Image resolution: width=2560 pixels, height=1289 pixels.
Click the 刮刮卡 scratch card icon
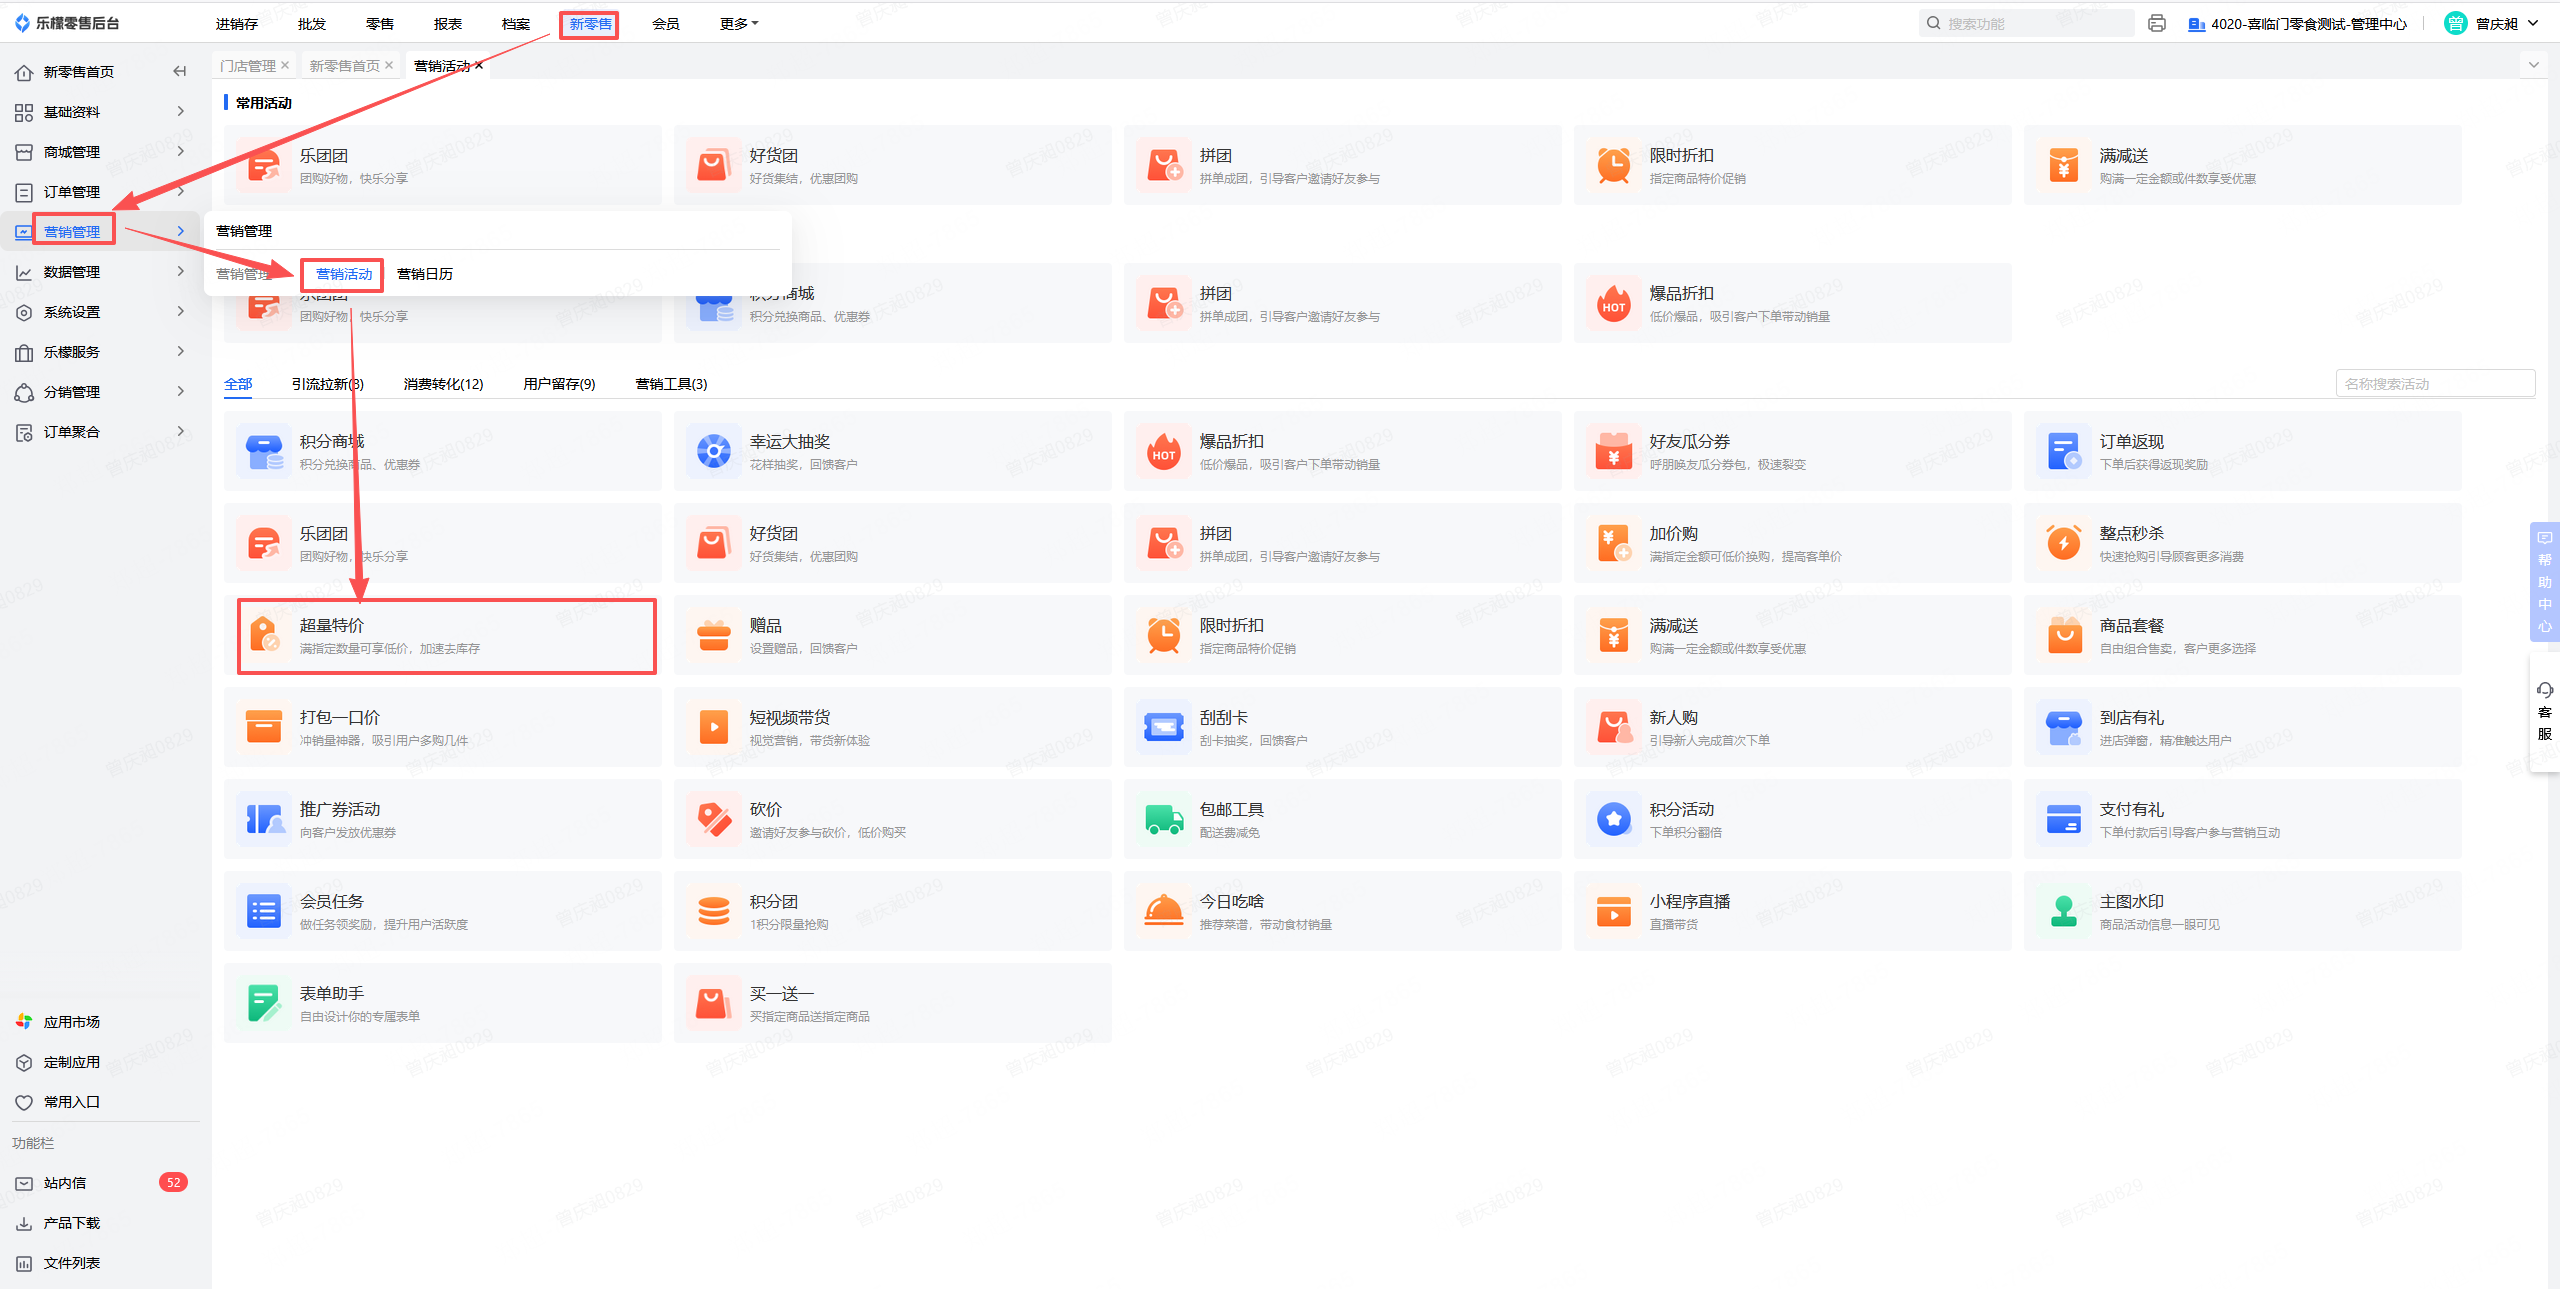pyautogui.click(x=1164, y=728)
